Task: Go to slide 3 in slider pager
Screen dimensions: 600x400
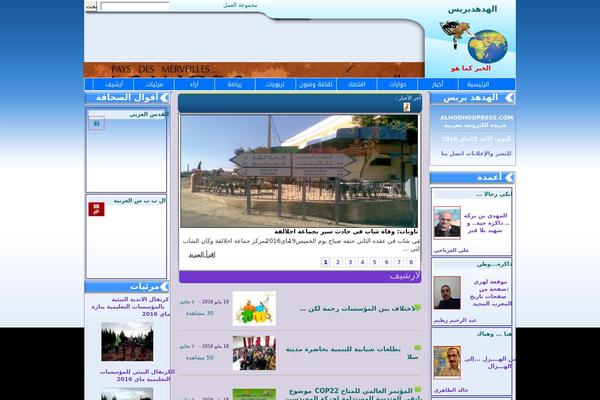Action: click(x=350, y=262)
